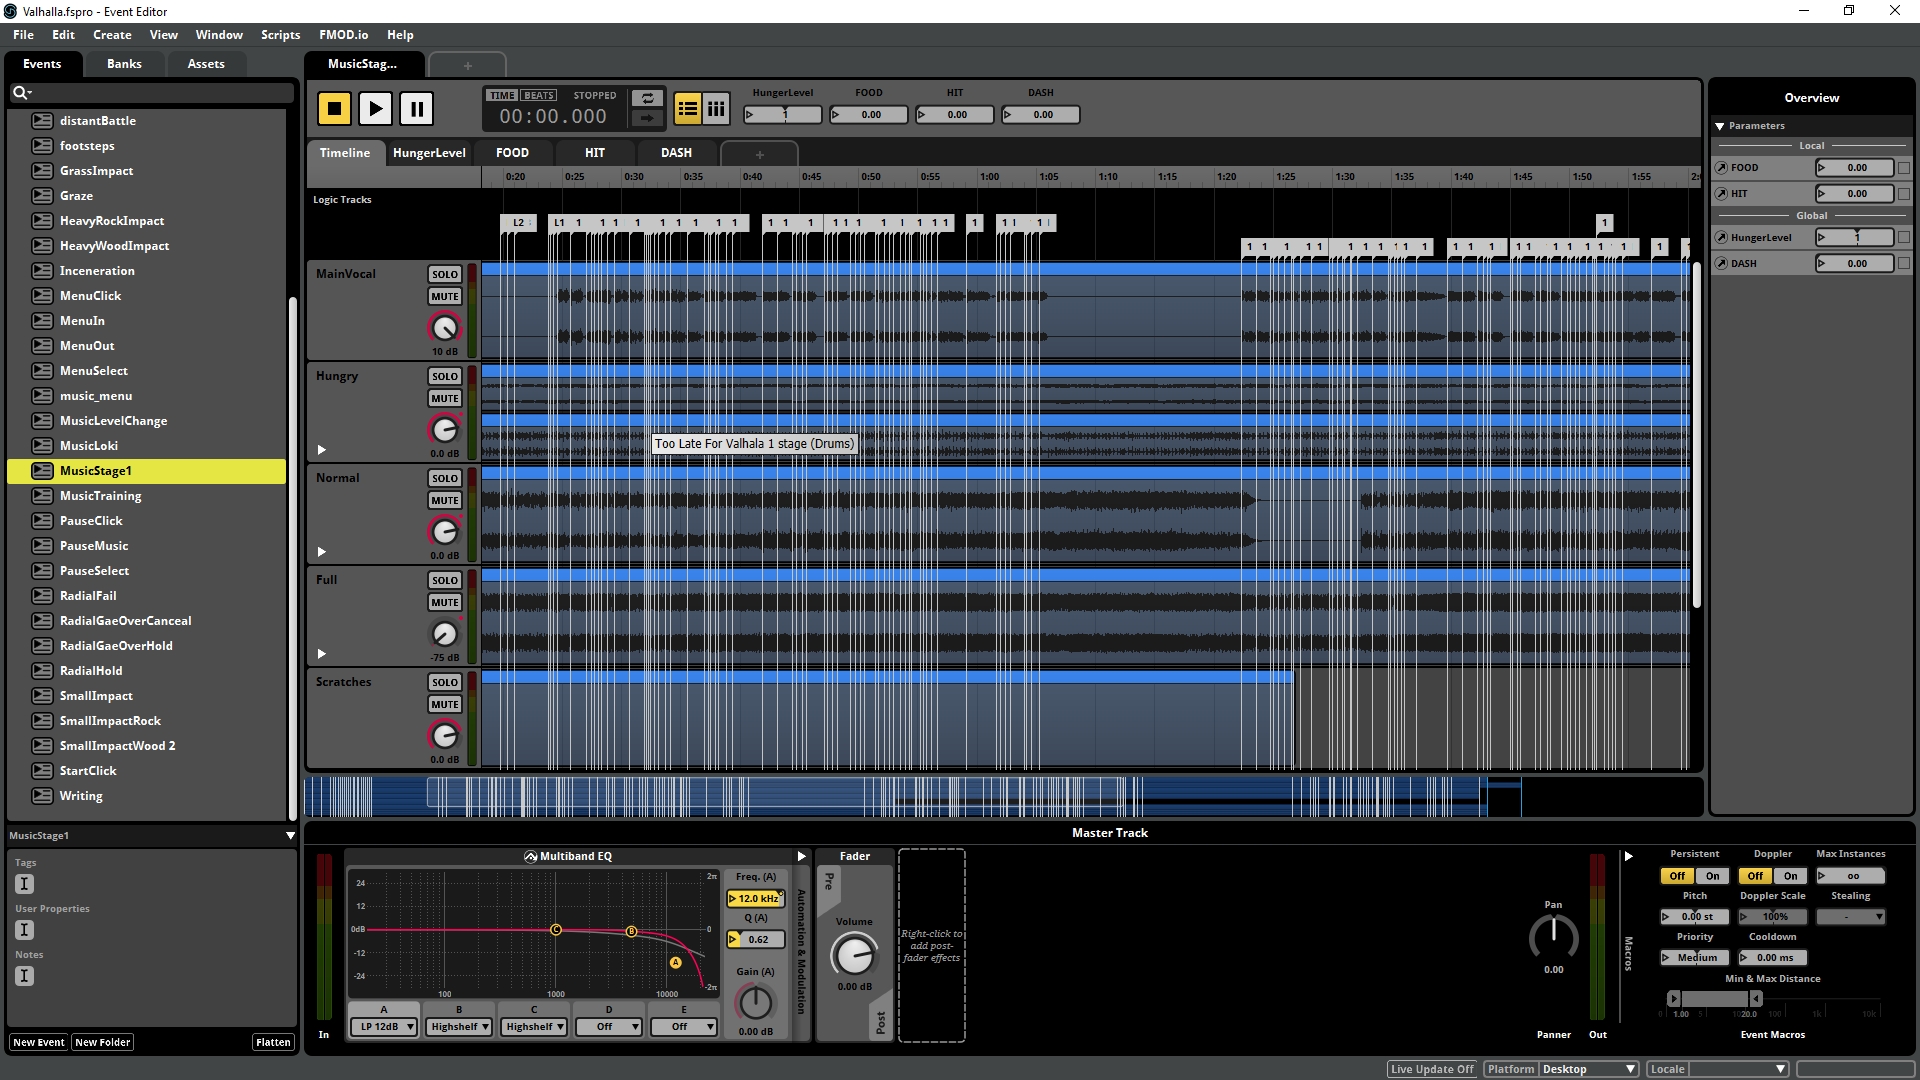This screenshot has height=1080, width=1920.
Task: Solo the MainVocal track
Action: (445, 274)
